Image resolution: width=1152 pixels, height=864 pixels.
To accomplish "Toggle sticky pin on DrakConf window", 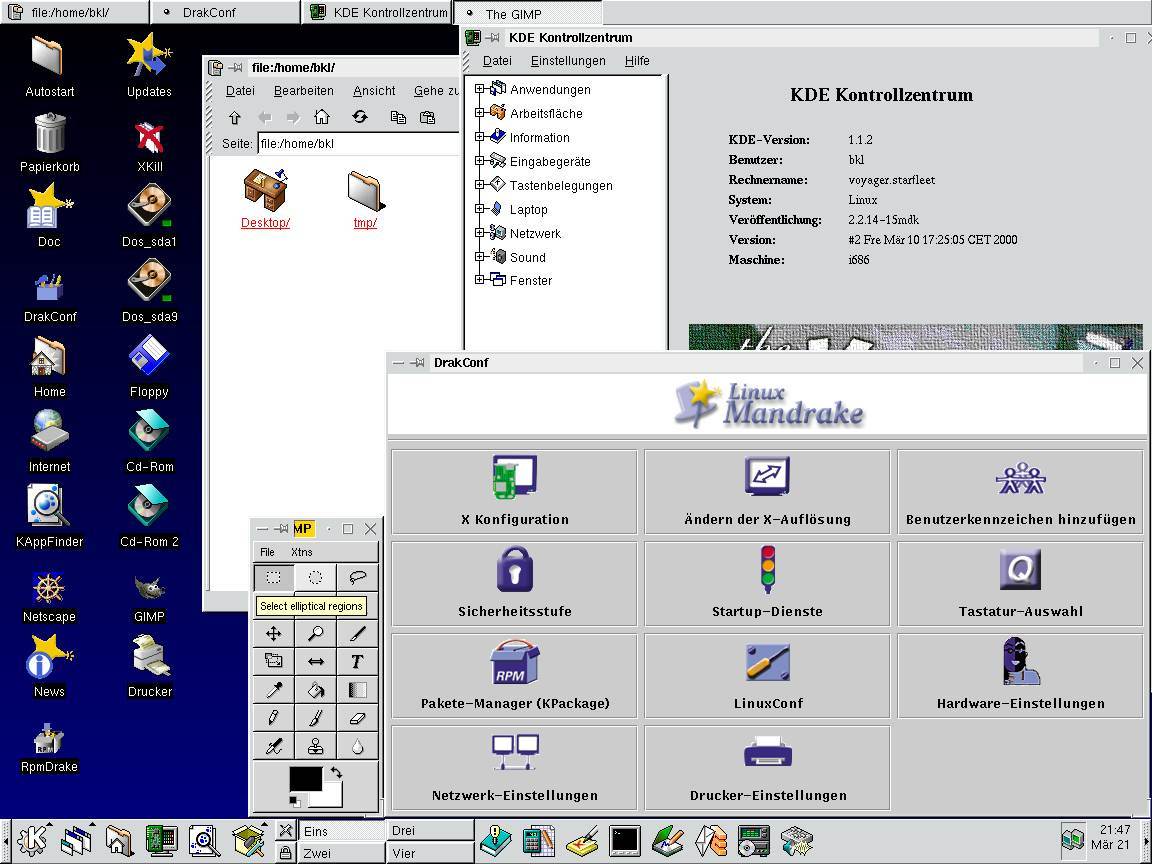I will (x=418, y=363).
